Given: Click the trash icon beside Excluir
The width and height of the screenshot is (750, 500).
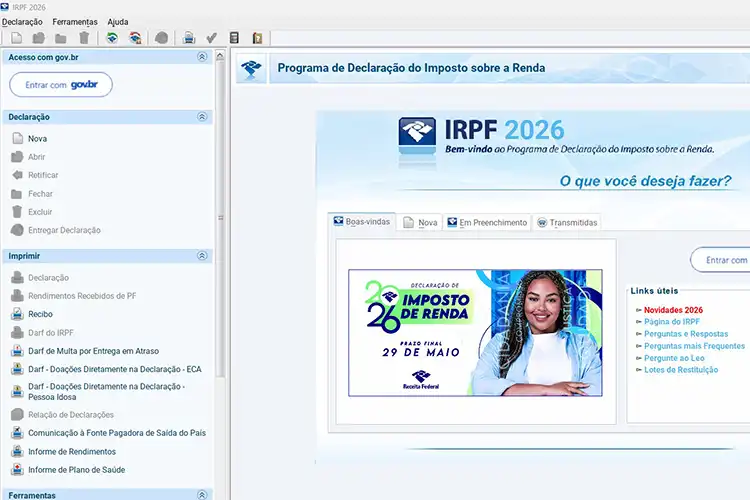Looking at the screenshot, I should click(x=17, y=212).
